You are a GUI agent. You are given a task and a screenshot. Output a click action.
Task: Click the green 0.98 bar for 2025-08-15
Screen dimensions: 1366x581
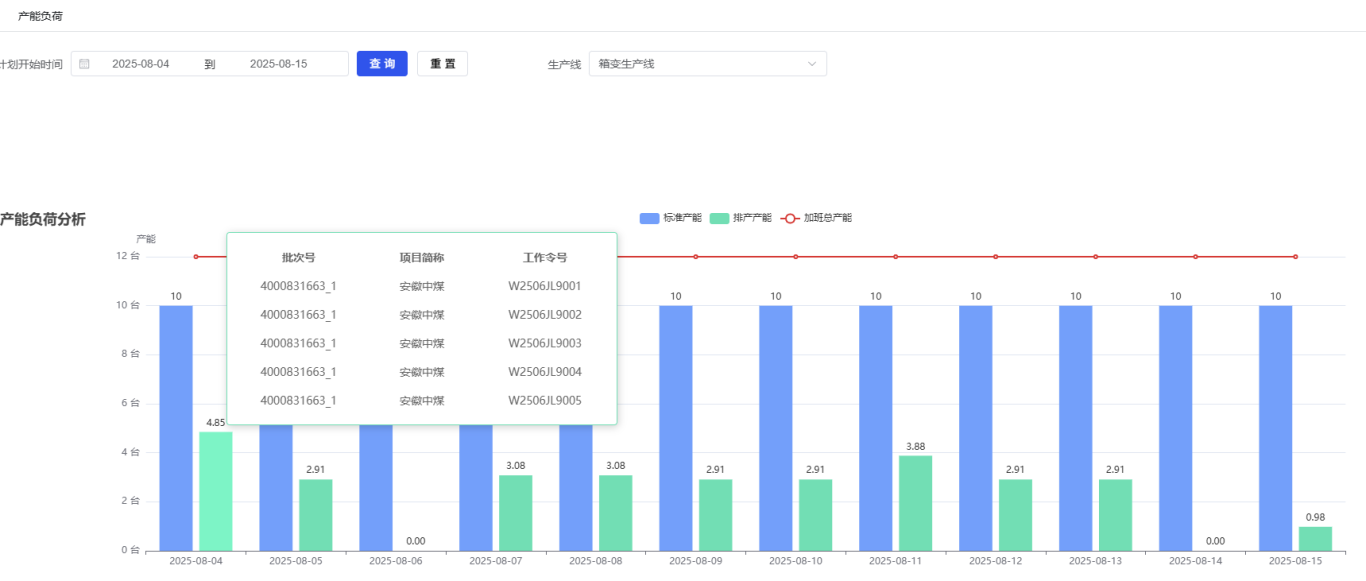pyautogui.click(x=1315, y=538)
